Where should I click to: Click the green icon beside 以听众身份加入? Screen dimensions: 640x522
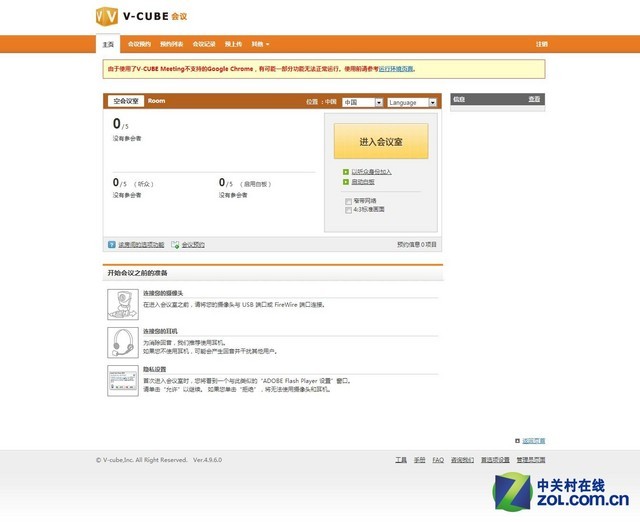(346, 171)
